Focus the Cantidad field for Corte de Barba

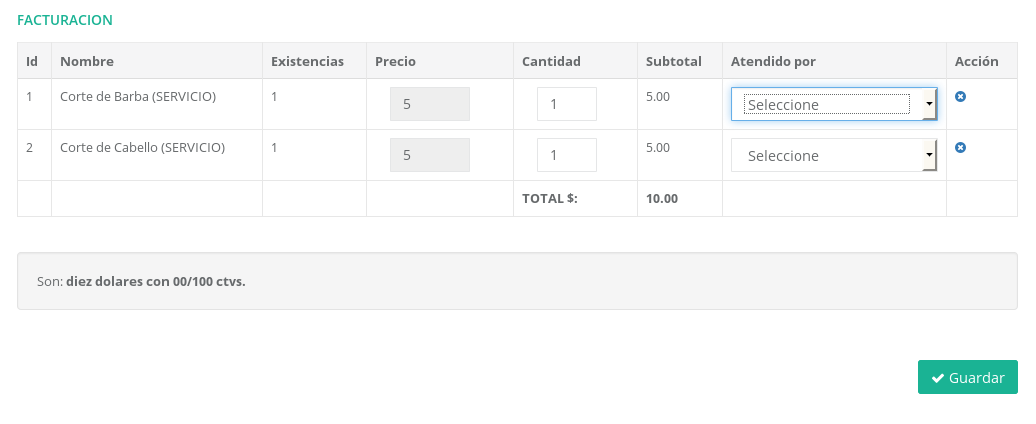(x=566, y=104)
